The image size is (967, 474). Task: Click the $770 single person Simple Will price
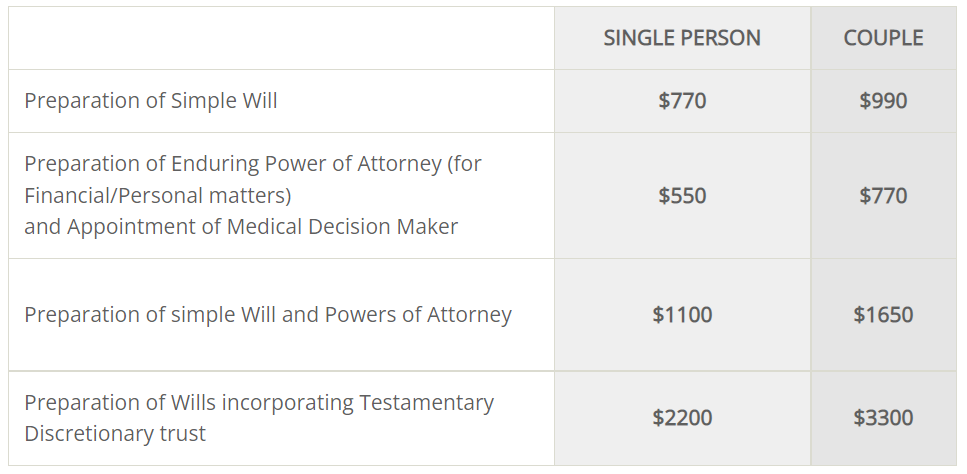[x=682, y=101]
